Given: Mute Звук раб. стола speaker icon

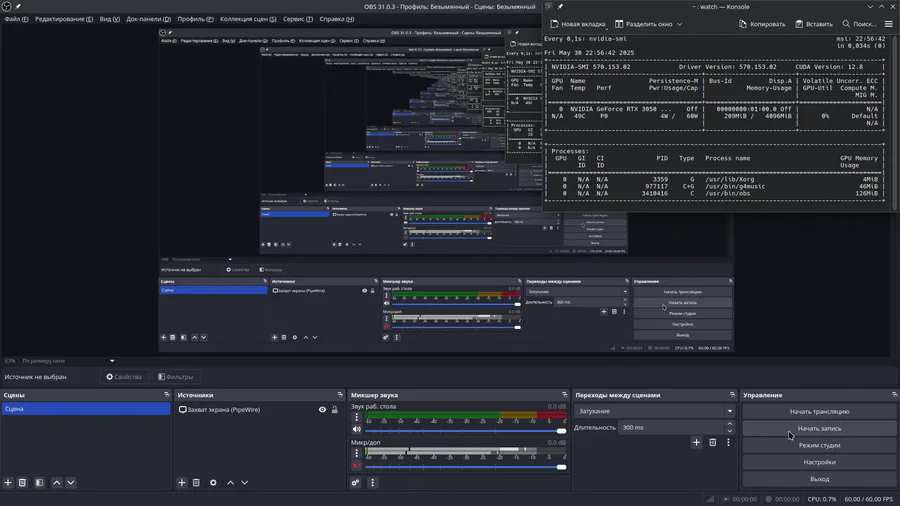Looking at the screenshot, I should click(x=356, y=429).
